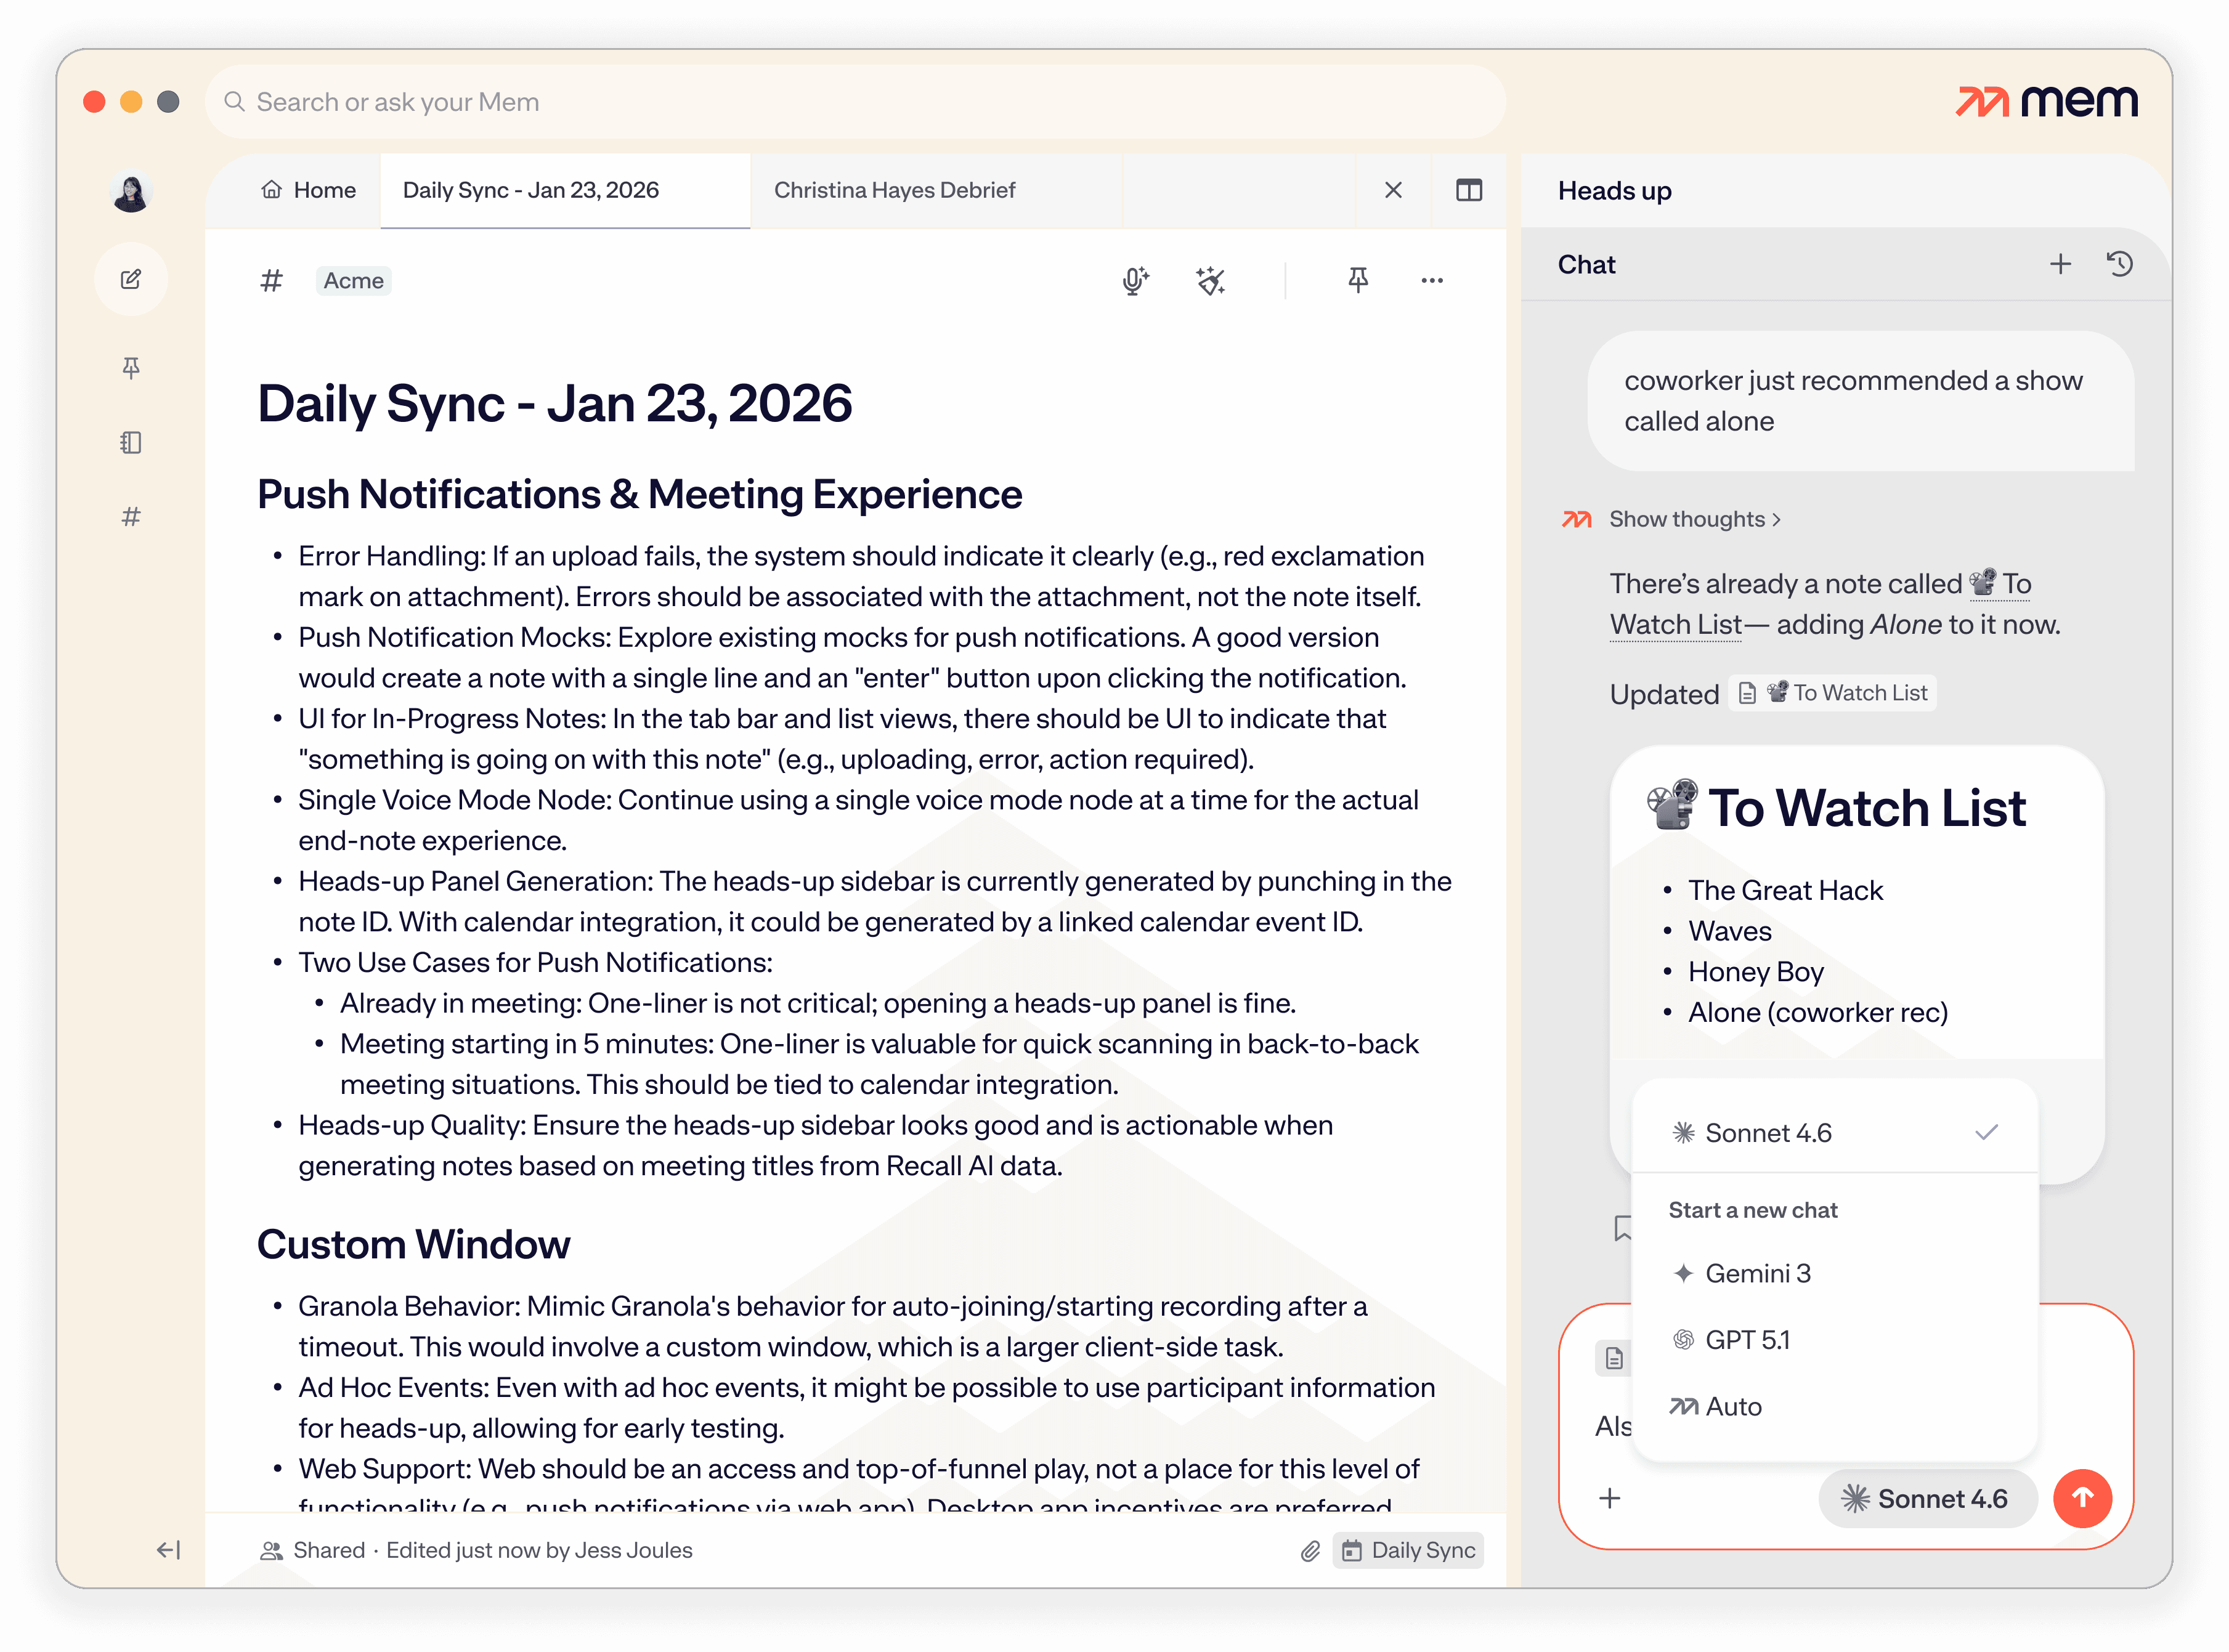This screenshot has height=1652, width=2229.
Task: Open the notebook icon in sidebar
Action: (x=131, y=442)
